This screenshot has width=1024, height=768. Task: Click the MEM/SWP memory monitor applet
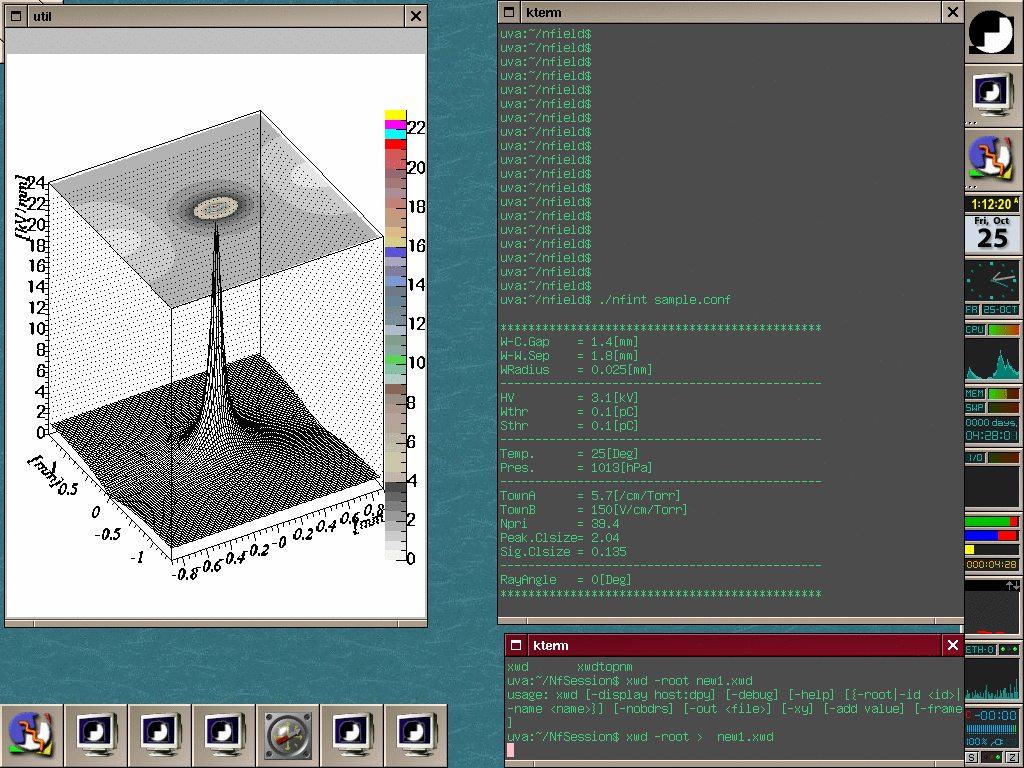(x=993, y=400)
